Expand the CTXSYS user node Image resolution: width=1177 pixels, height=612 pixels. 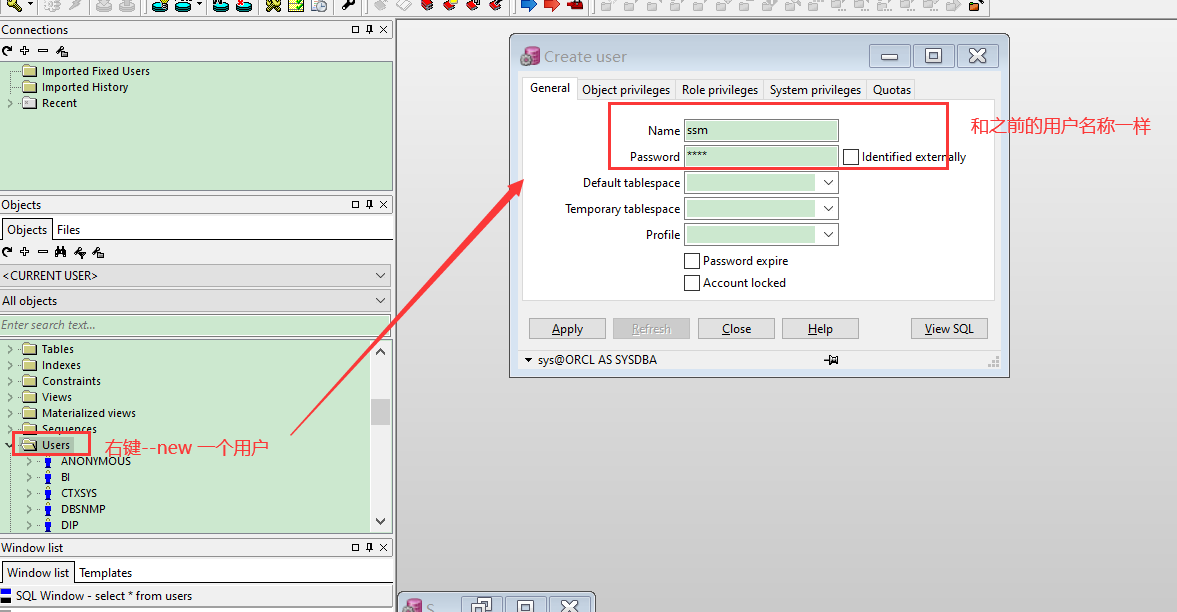29,493
